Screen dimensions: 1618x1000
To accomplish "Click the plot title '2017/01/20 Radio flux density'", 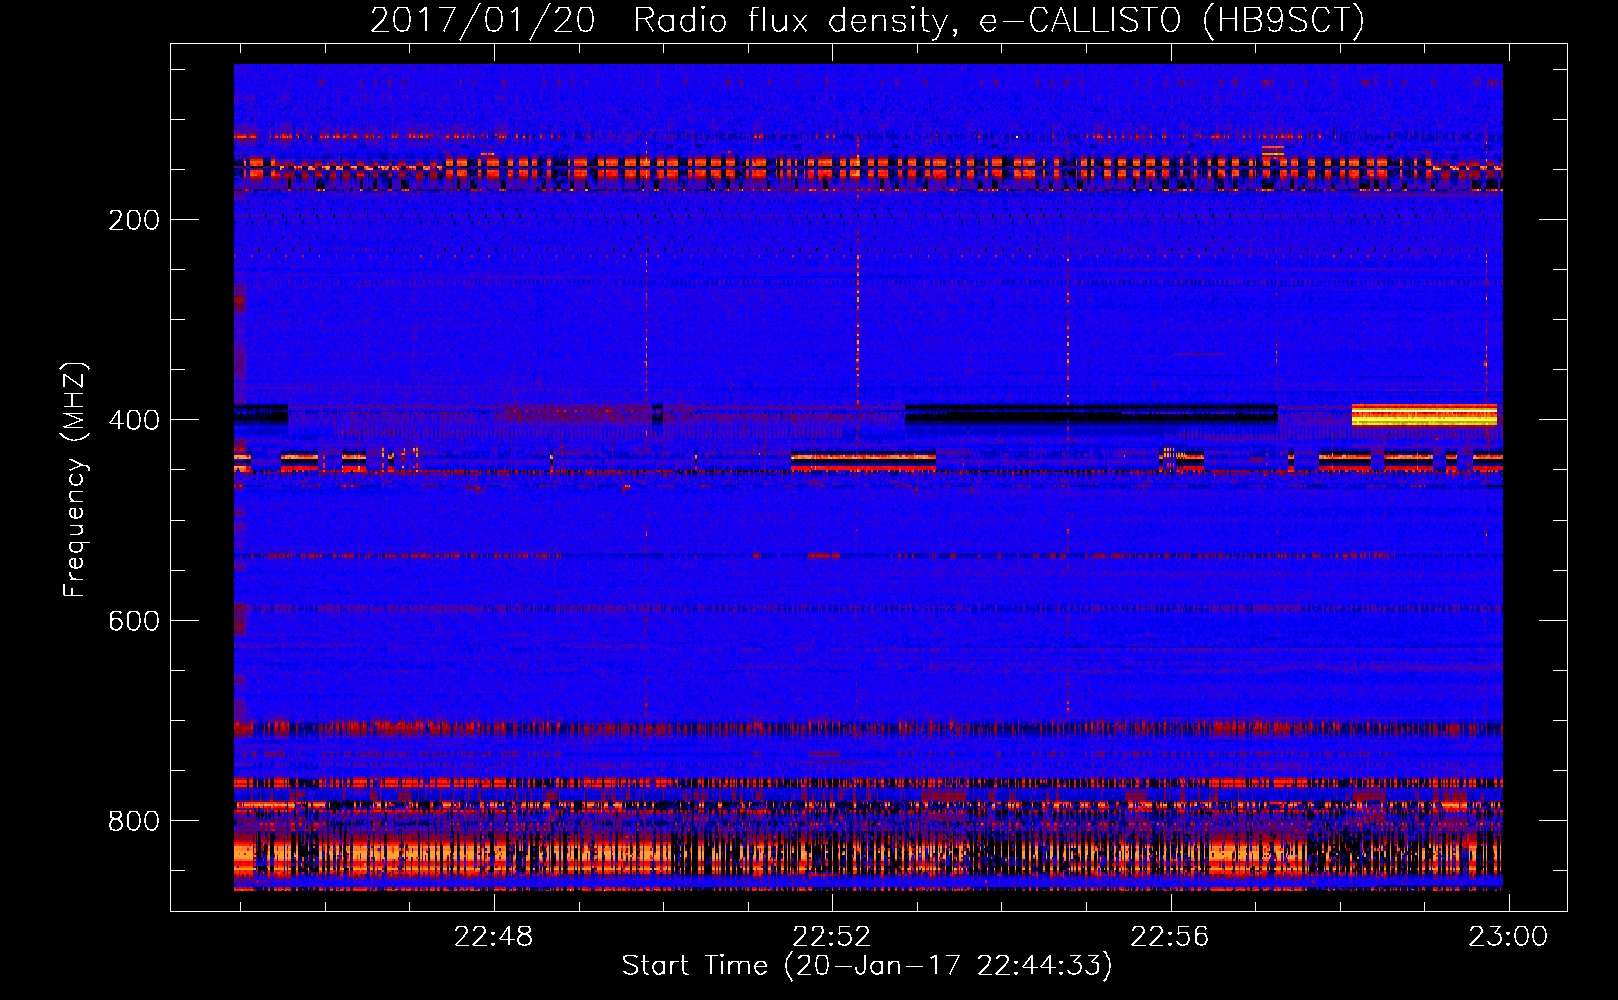I will point(659,21).
